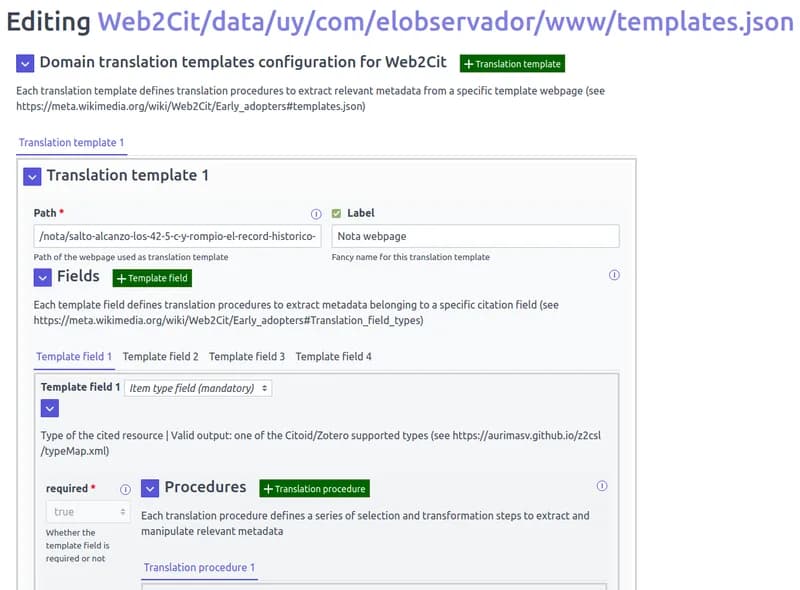This screenshot has width=800, height=590.
Task: Collapse the Procedures section
Action: (x=149, y=488)
